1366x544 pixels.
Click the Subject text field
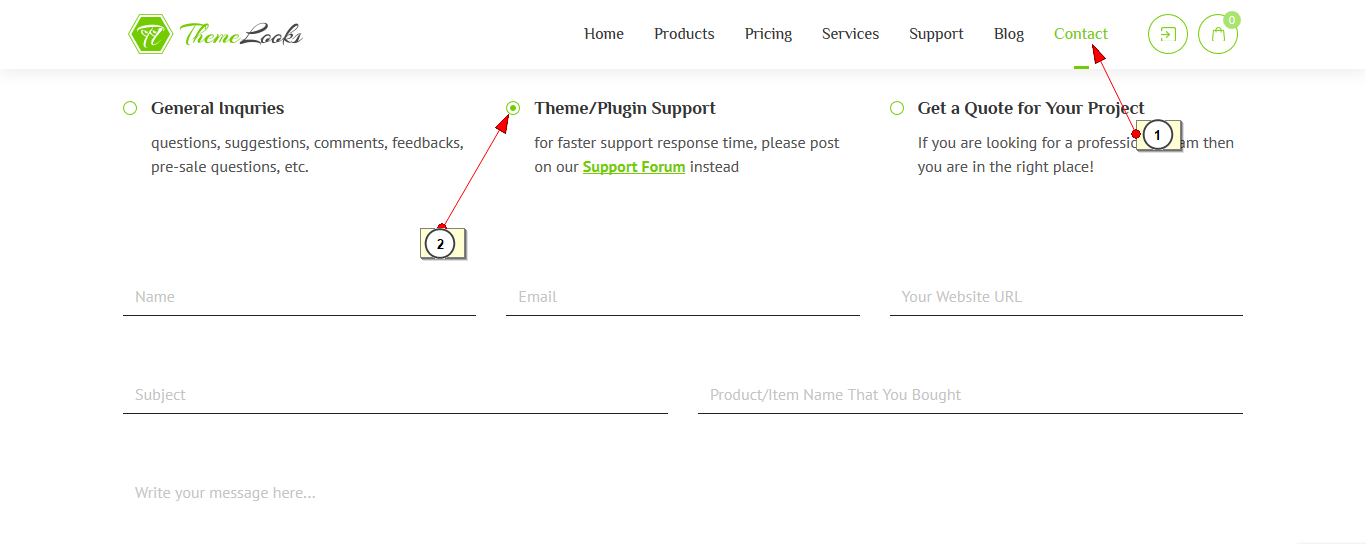(x=395, y=395)
